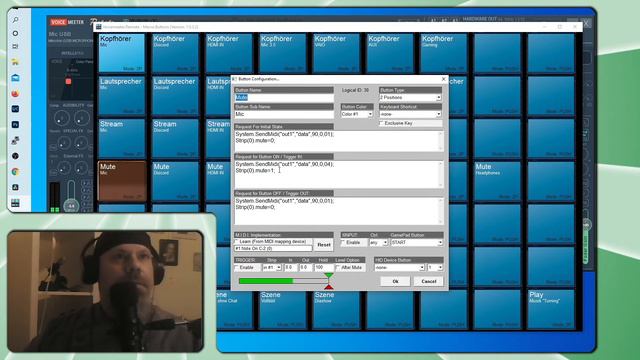
Task: Click the MIDI note mapping field
Action: pyautogui.click(x=273, y=248)
